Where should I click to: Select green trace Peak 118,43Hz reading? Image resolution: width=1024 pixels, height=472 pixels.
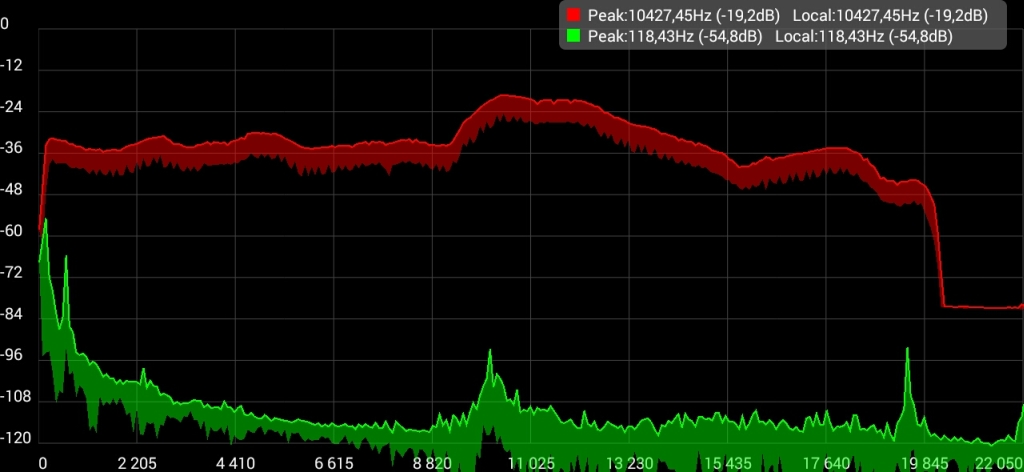coord(675,37)
